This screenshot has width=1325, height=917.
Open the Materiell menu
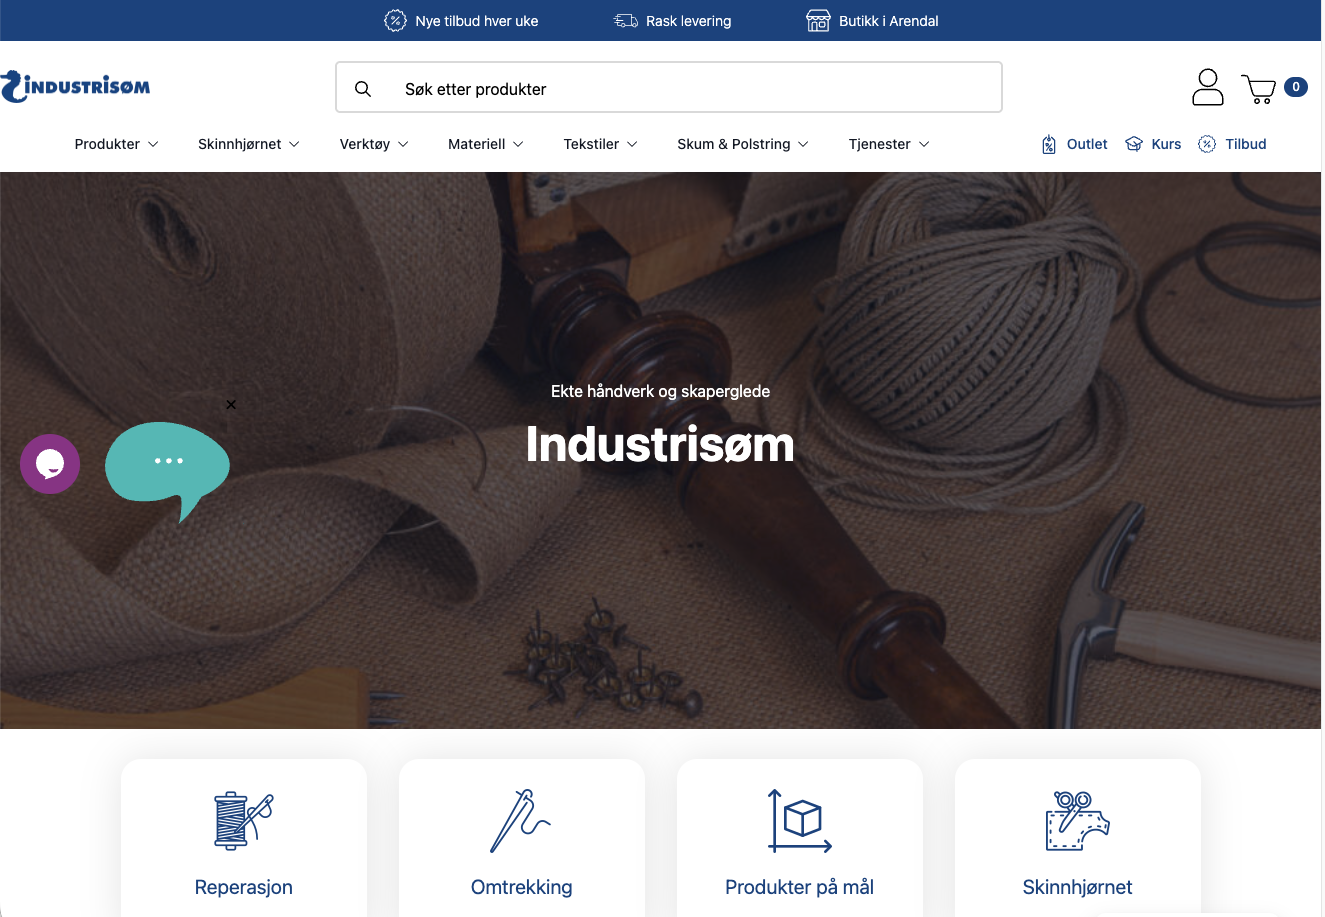point(485,144)
